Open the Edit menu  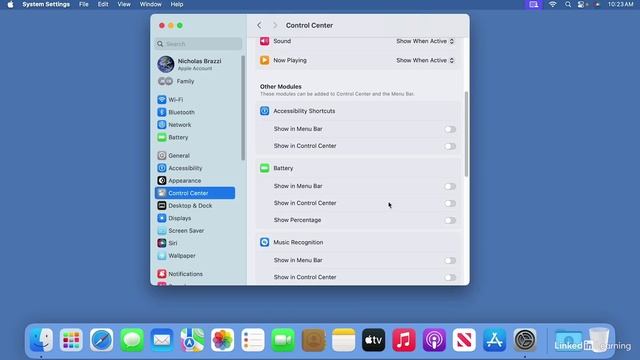[103, 4]
